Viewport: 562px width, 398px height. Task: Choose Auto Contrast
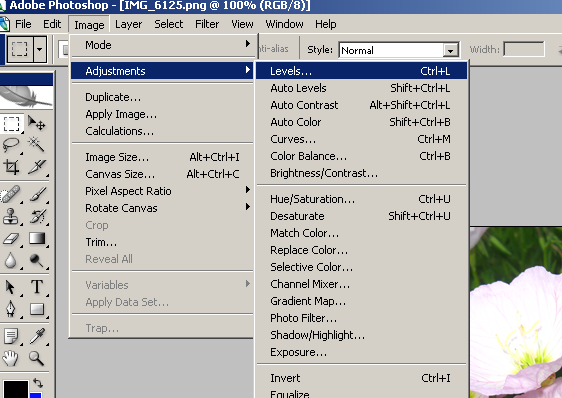coord(361,105)
